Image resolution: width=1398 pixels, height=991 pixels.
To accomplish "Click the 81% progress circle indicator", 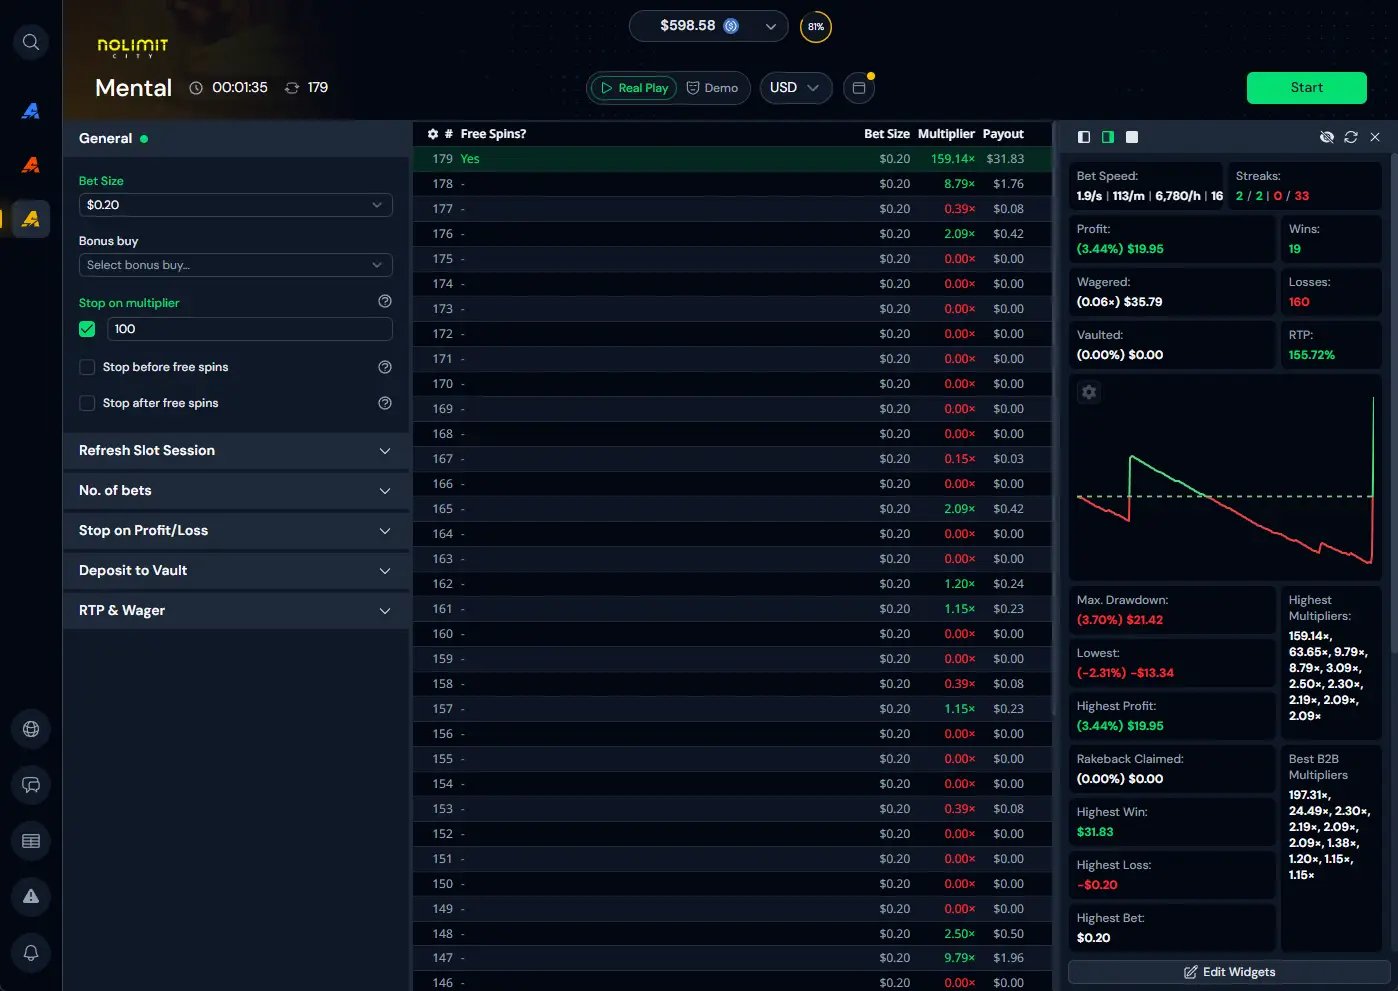I will click(x=816, y=27).
